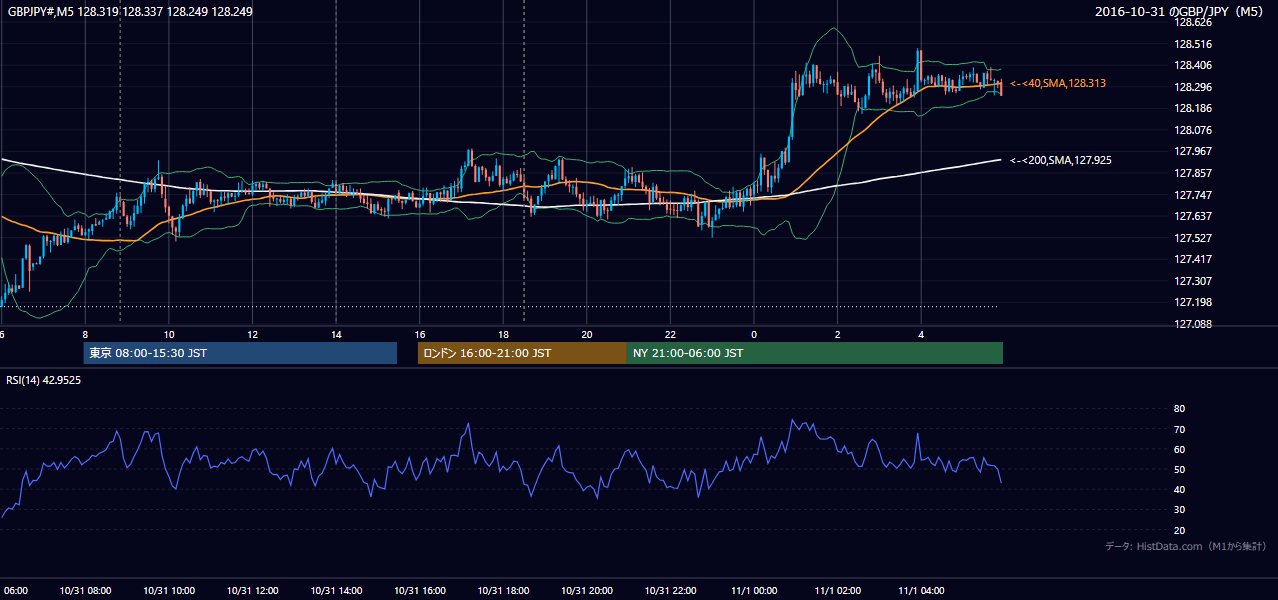Click bottom time label 10/31 08:00
The width and height of the screenshot is (1278, 600).
point(85,591)
